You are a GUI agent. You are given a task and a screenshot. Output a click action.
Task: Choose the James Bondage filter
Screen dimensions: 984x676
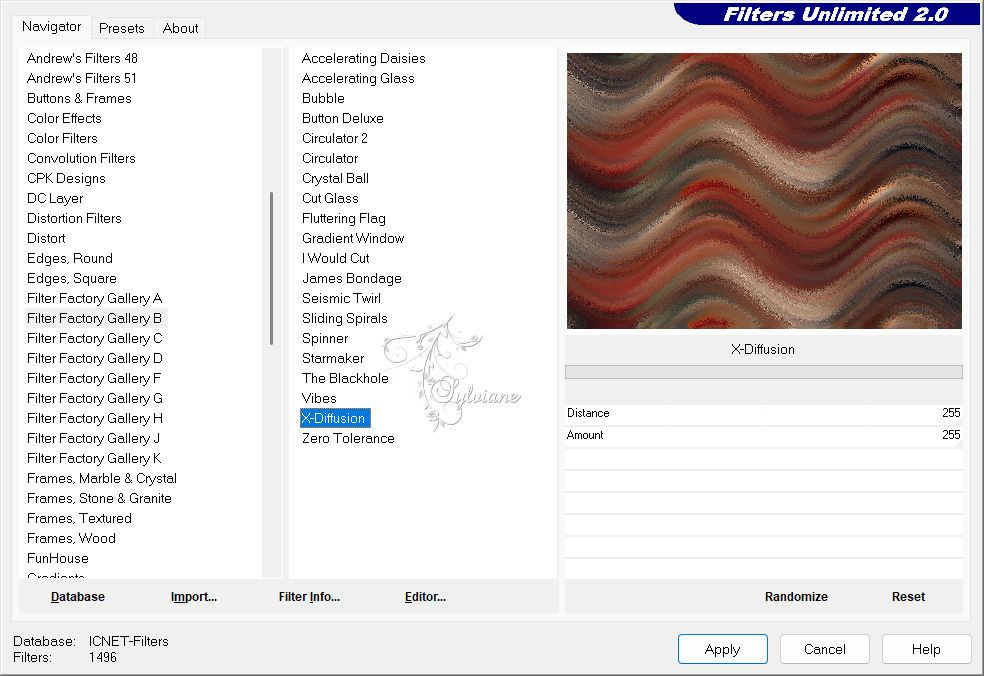click(x=351, y=279)
